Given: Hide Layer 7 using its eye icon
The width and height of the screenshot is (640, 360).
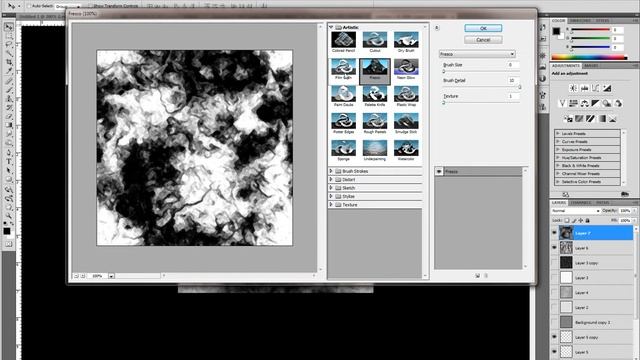Looking at the screenshot, I should coord(554,233).
